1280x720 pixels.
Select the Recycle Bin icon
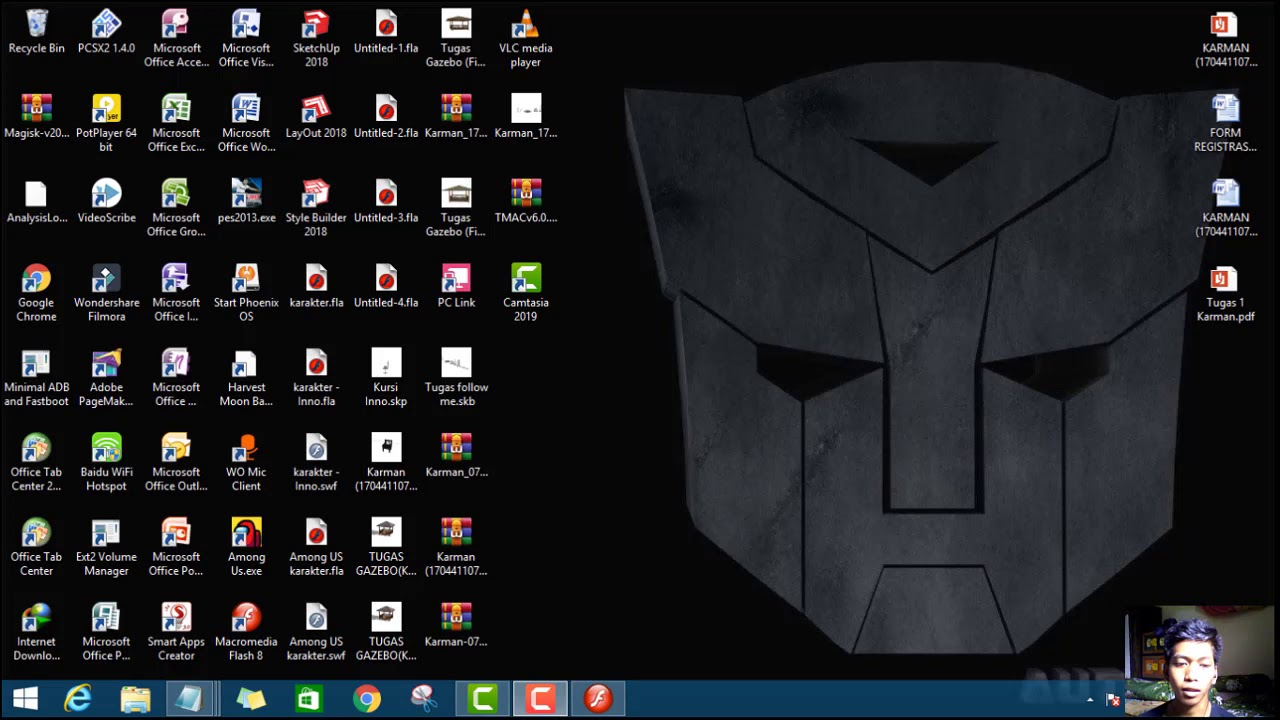[x=36, y=33]
